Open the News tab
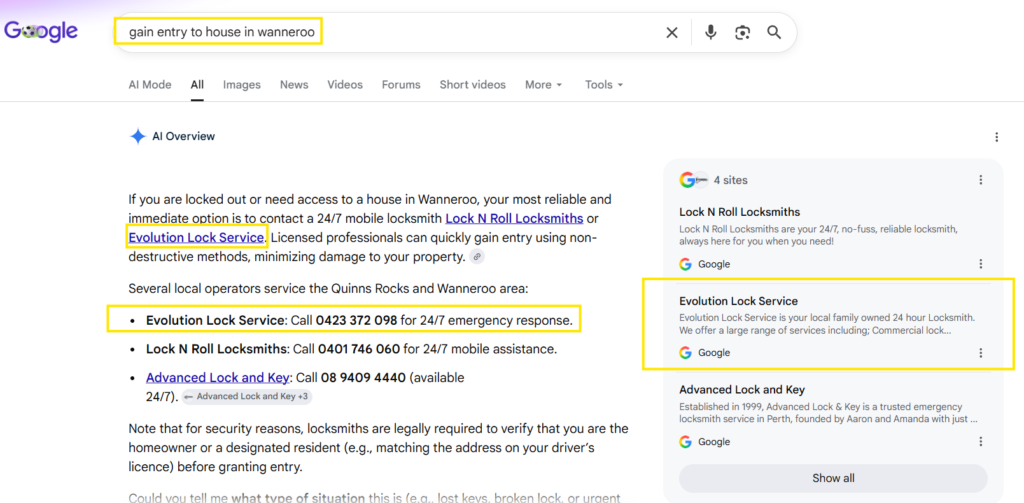 pyautogui.click(x=294, y=85)
